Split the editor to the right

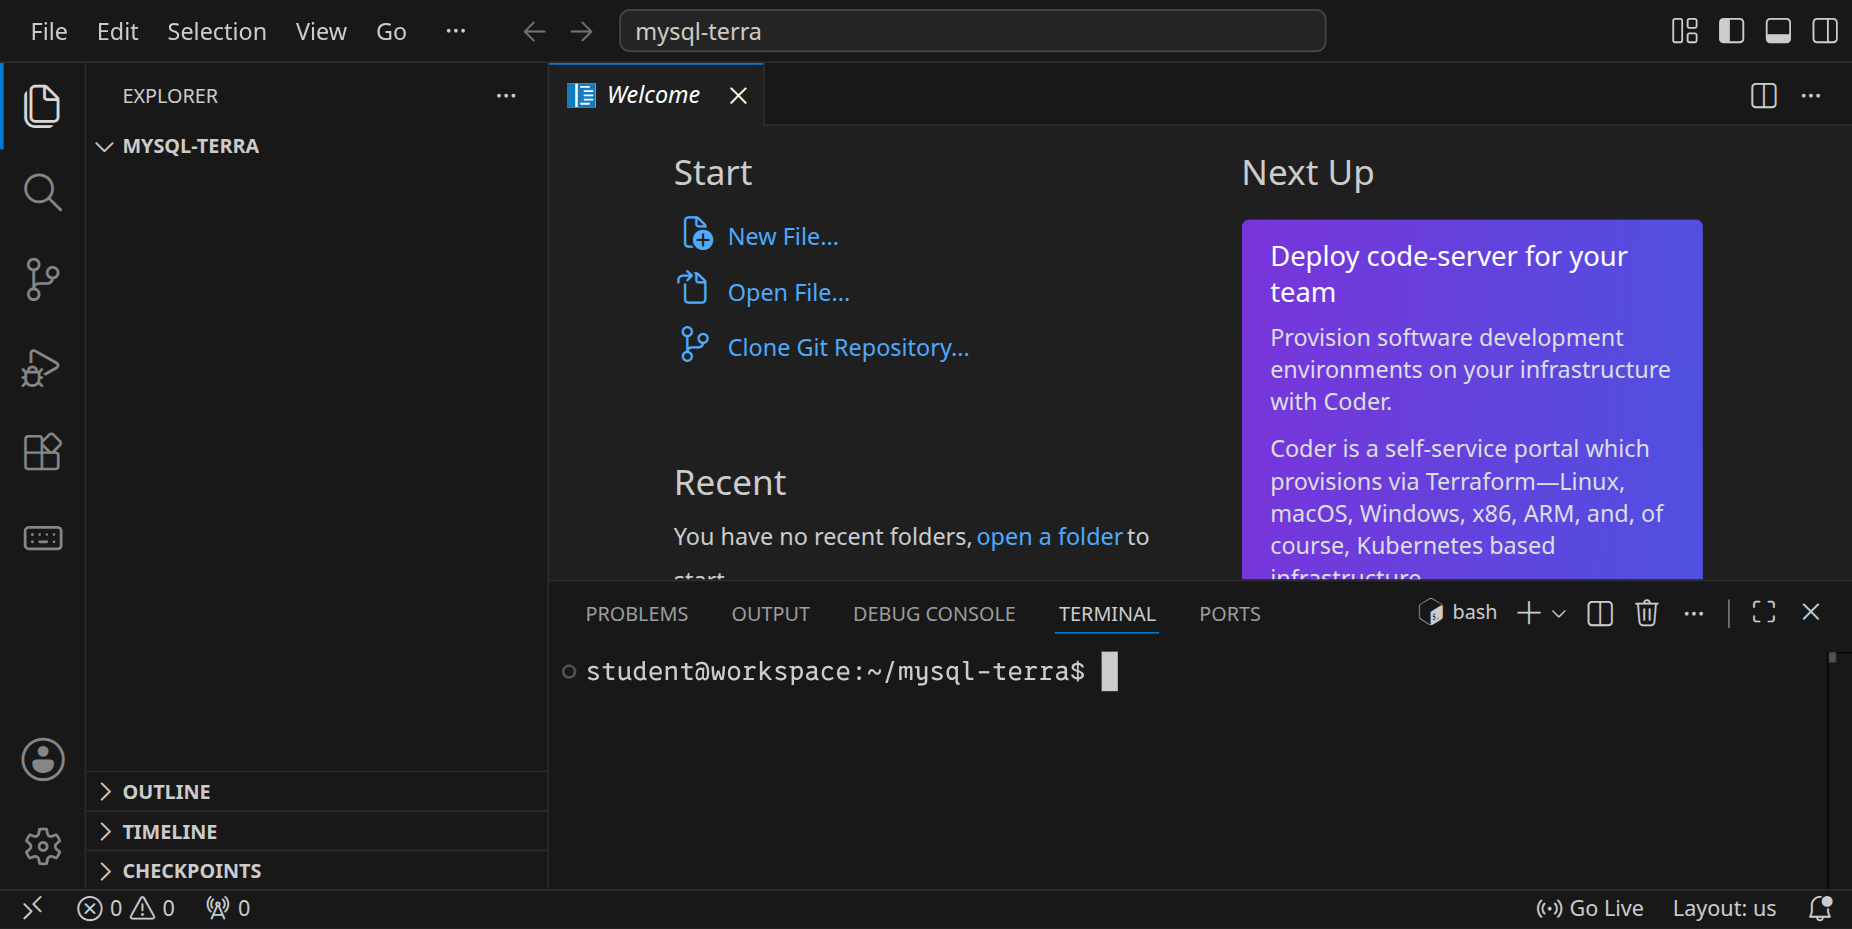1764,96
